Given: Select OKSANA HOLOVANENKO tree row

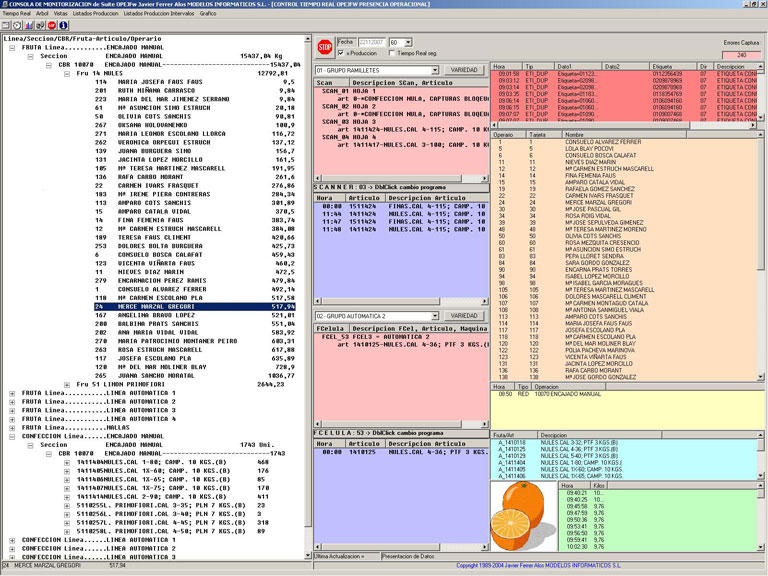Looking at the screenshot, I should click(x=195, y=125).
